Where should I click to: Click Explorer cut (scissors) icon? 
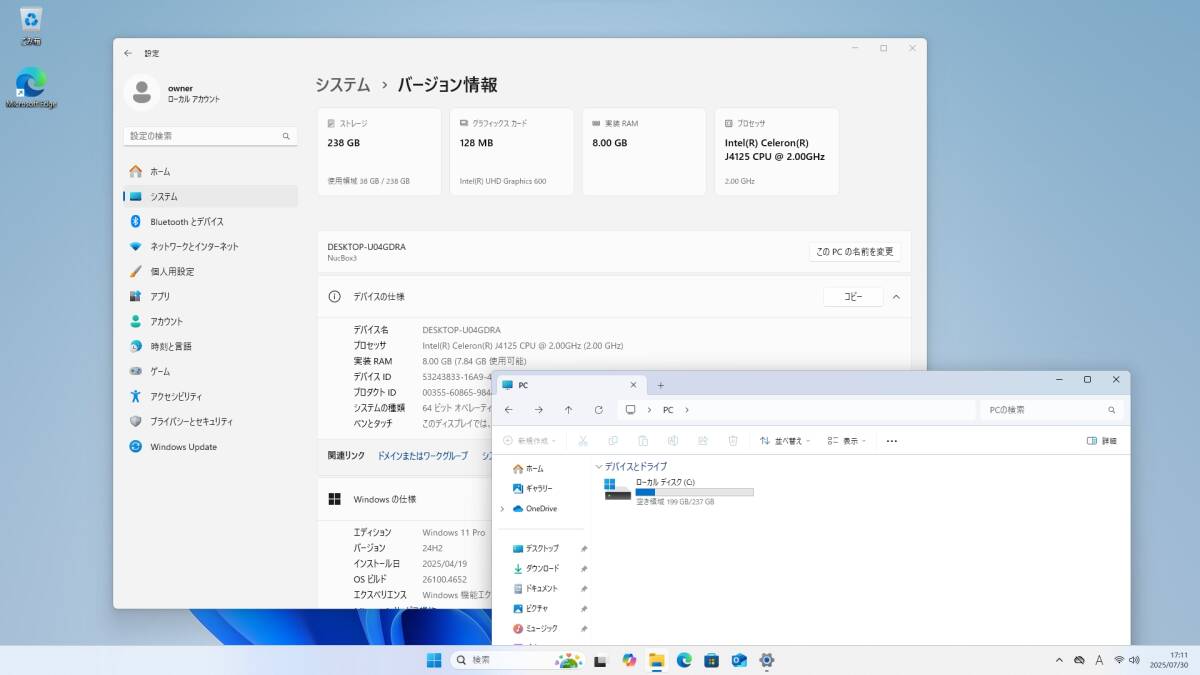tap(582, 440)
